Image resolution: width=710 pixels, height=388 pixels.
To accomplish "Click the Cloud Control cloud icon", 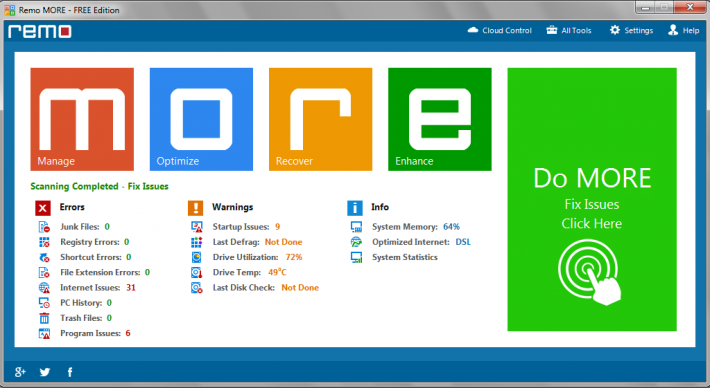I will click(x=473, y=30).
